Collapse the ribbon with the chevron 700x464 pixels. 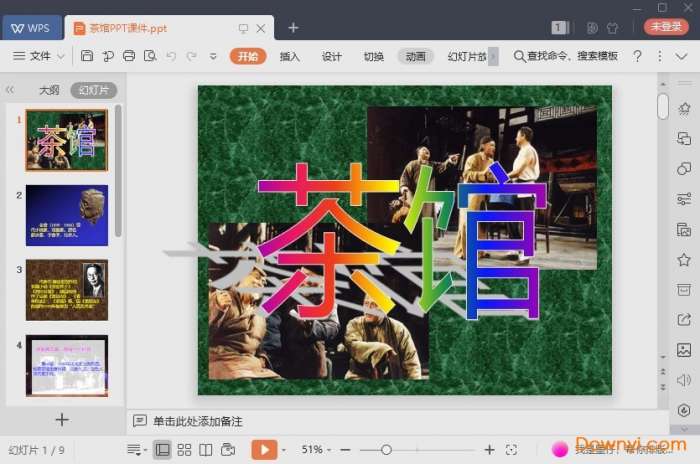coord(681,56)
